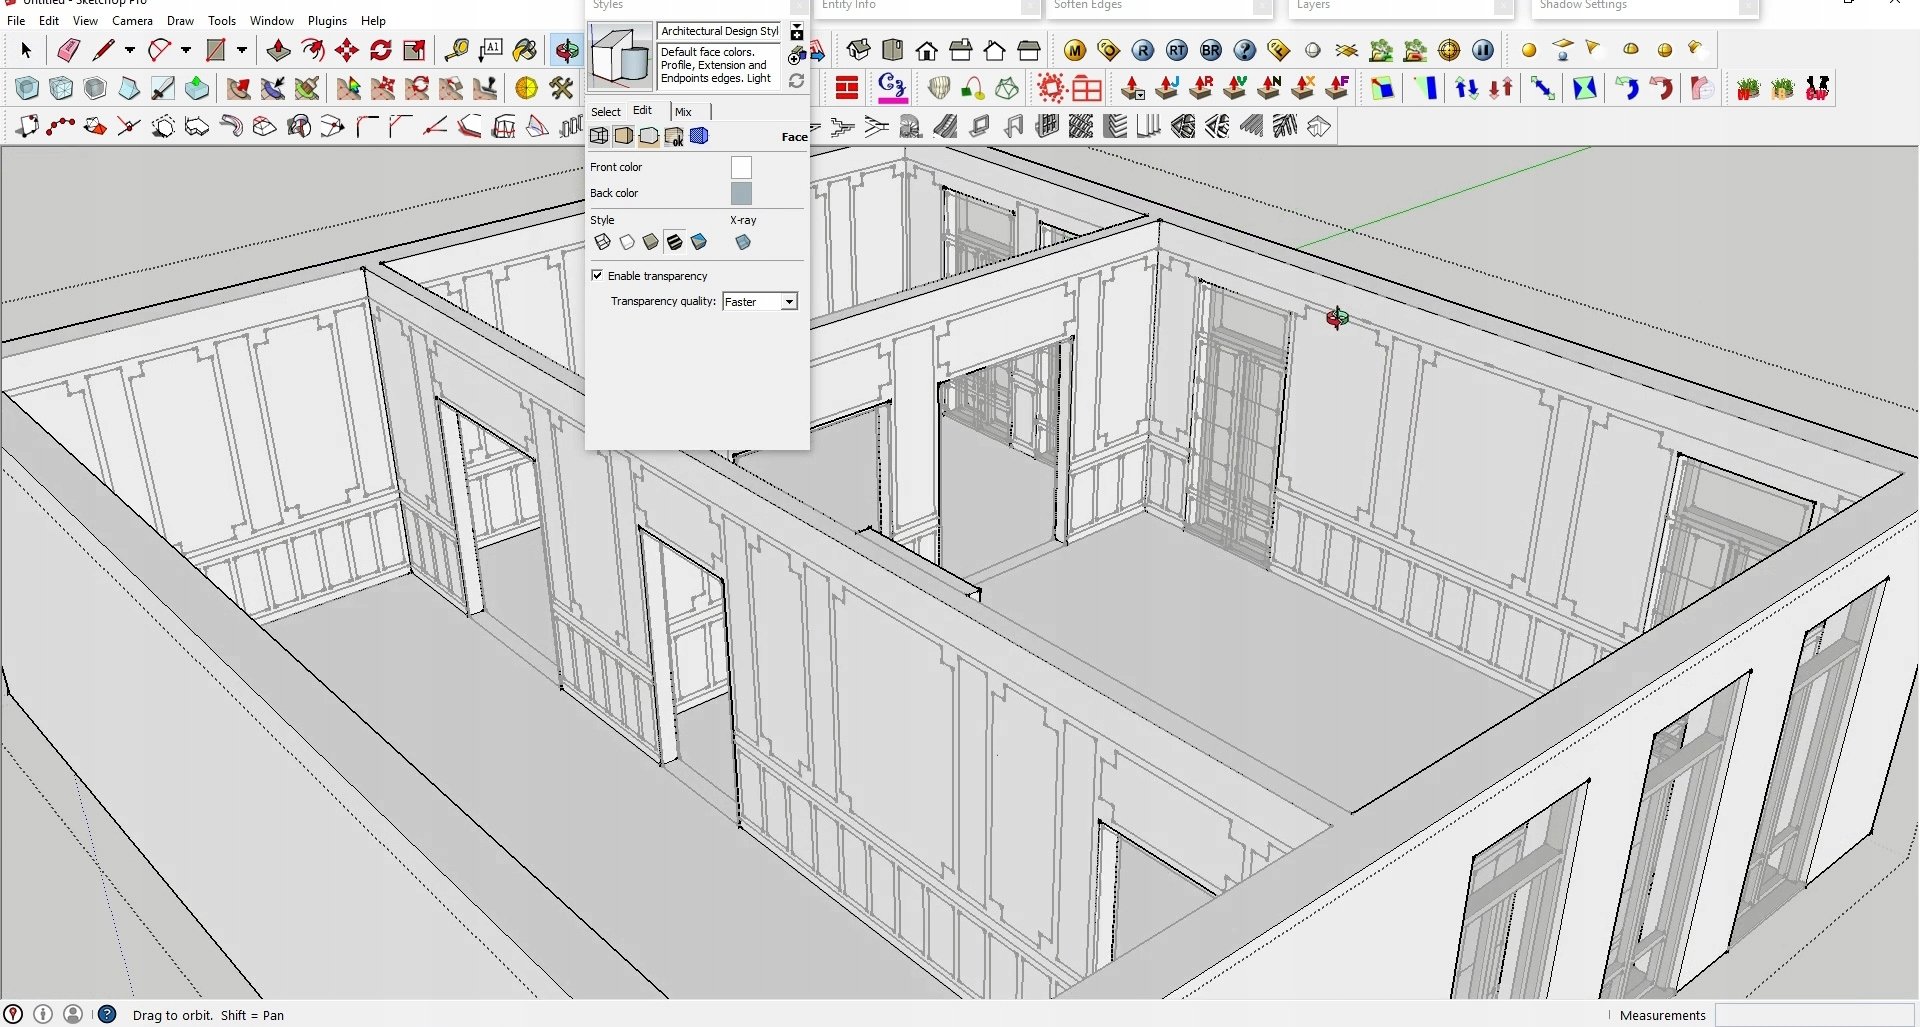1920x1027 pixels.
Task: Click the Orbit tool icon
Action: 567,50
